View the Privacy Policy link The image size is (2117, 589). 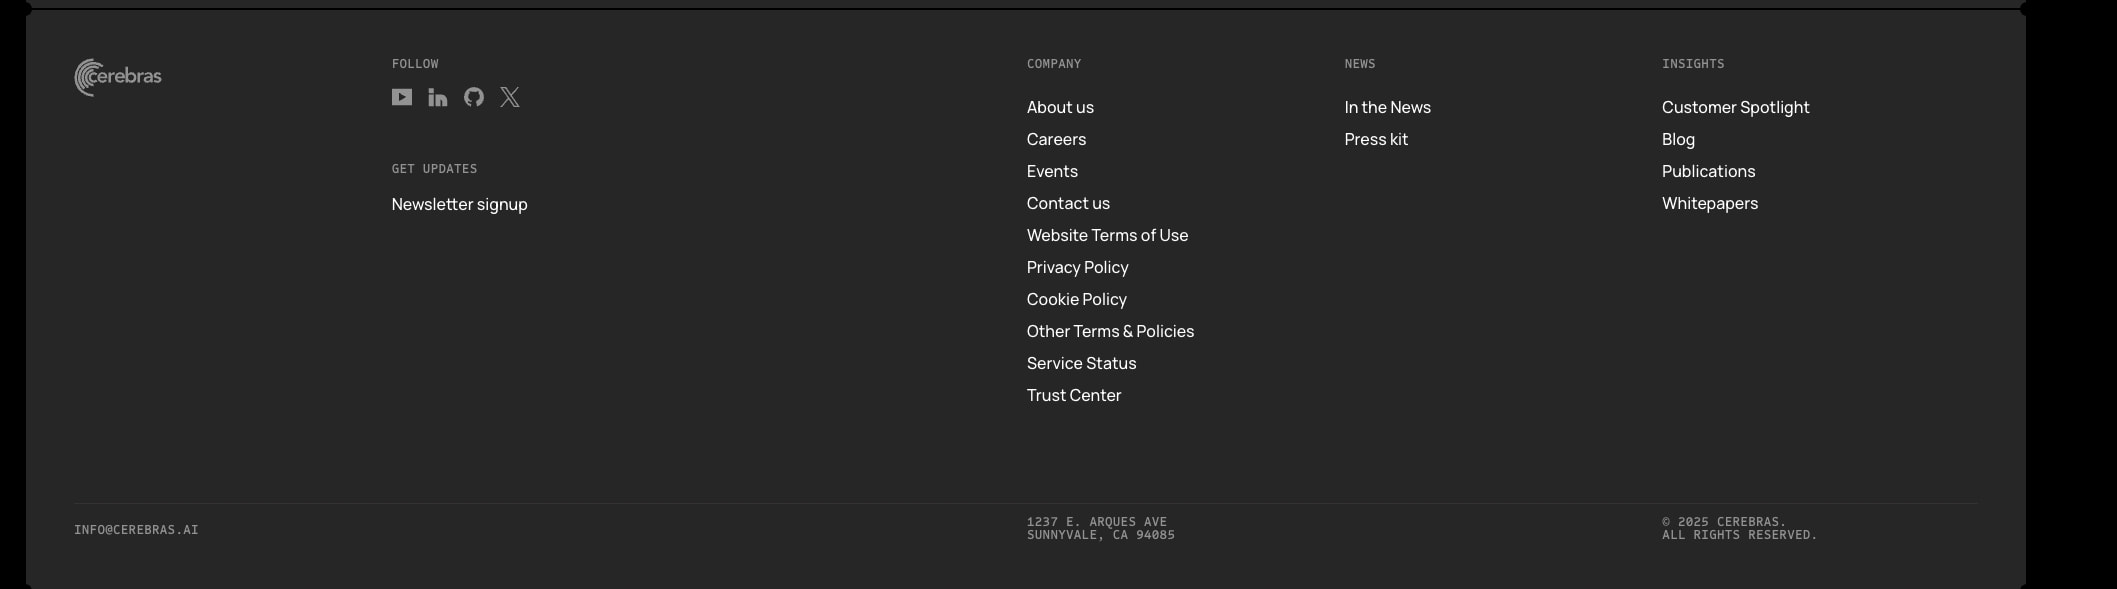(x=1077, y=267)
